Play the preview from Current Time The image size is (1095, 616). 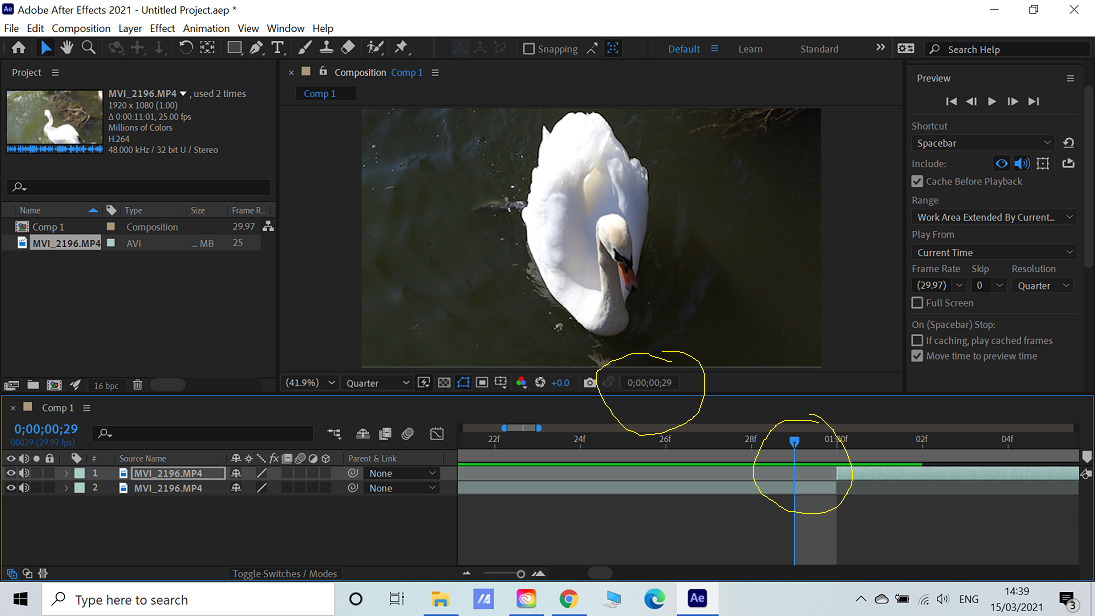pyautogui.click(x=991, y=100)
